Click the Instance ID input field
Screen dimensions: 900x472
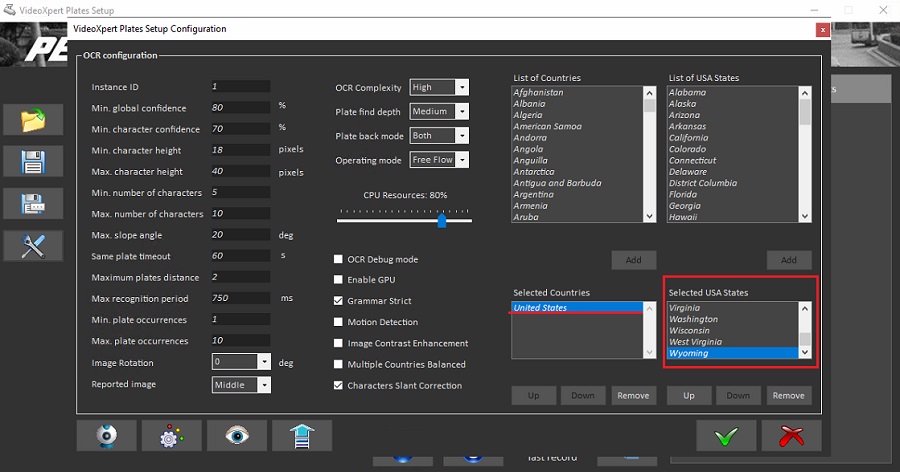(x=240, y=87)
